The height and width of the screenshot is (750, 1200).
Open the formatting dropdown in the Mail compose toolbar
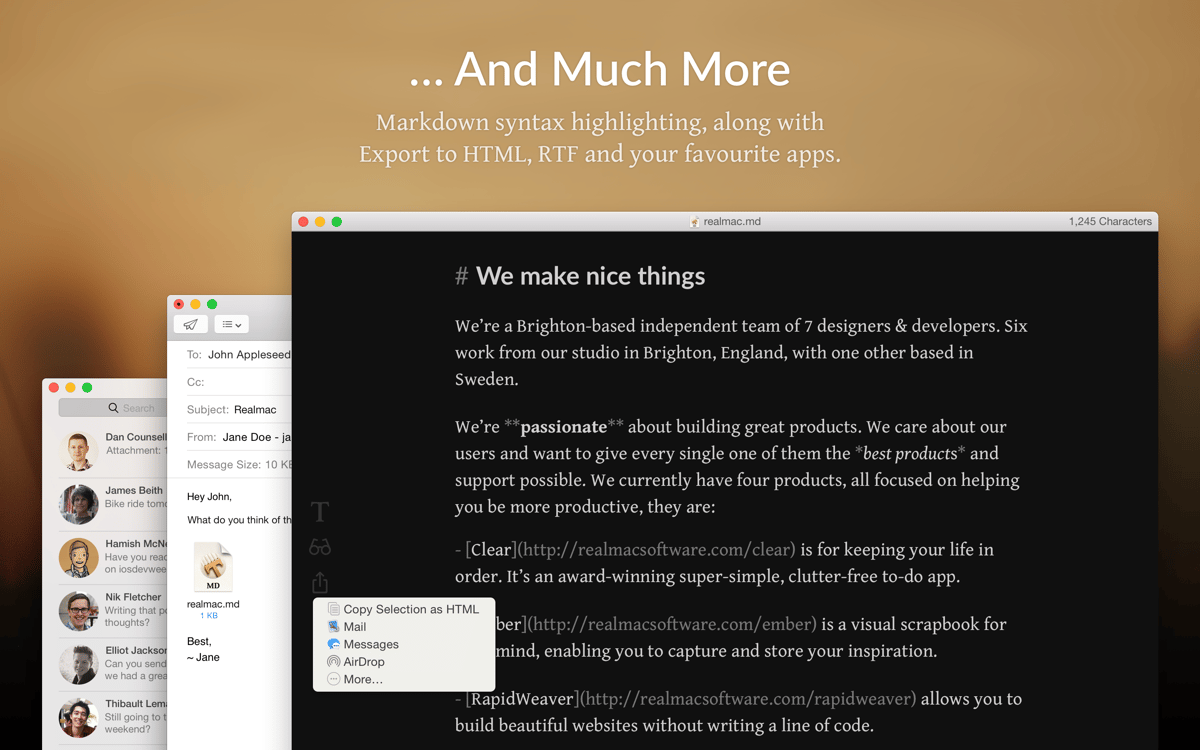coord(230,324)
